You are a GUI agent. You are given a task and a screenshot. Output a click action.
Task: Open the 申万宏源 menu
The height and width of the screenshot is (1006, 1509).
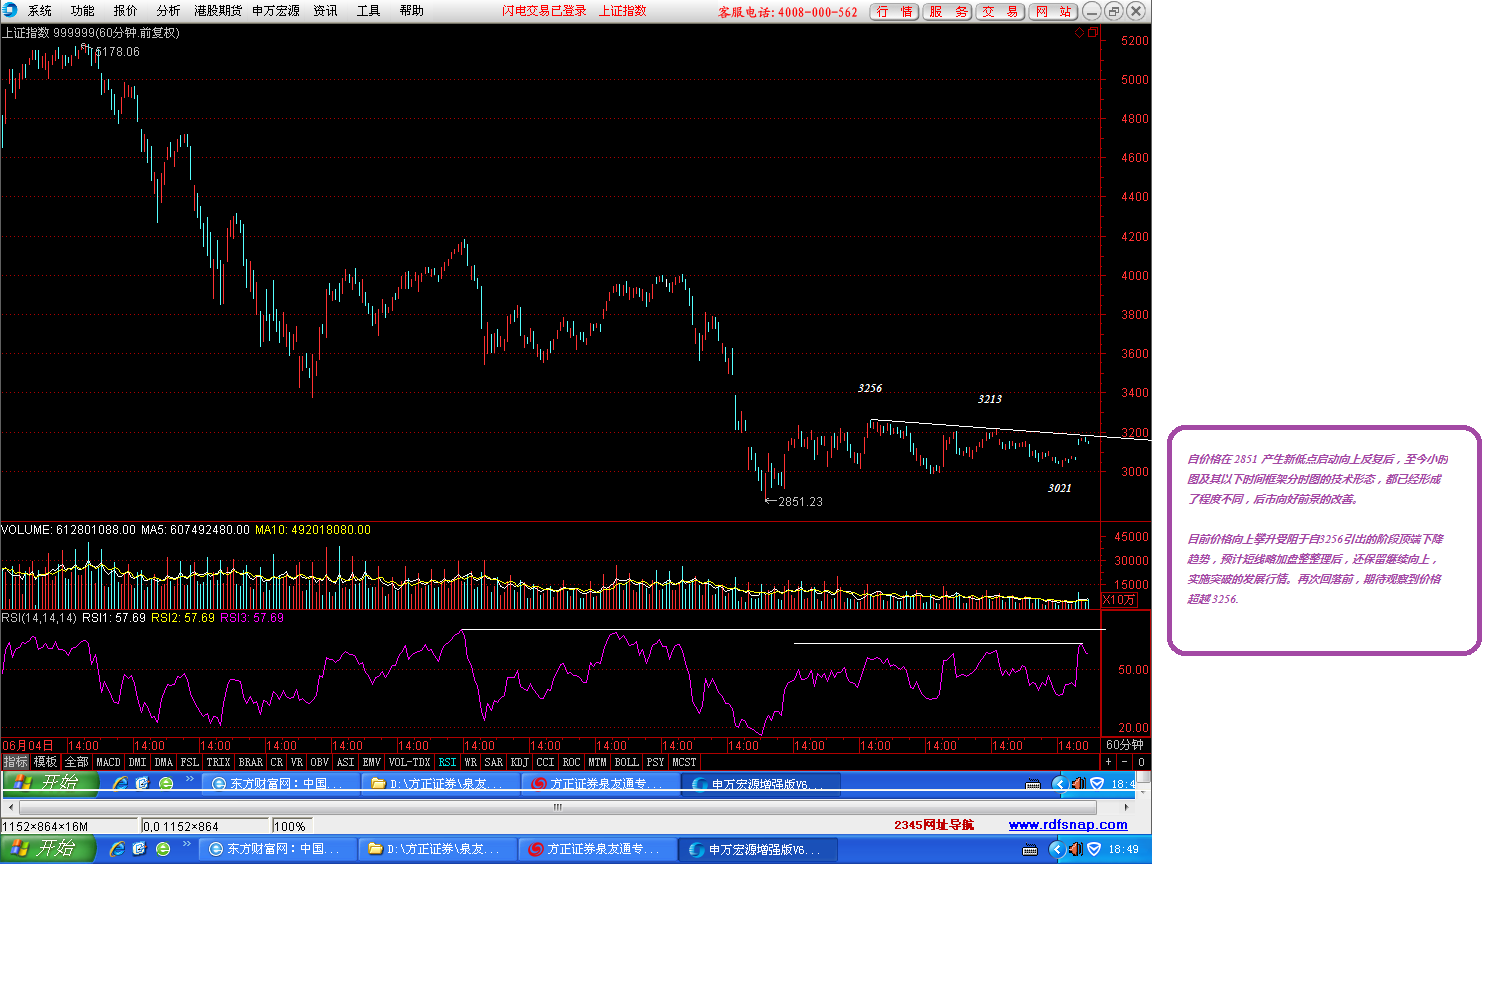[276, 11]
